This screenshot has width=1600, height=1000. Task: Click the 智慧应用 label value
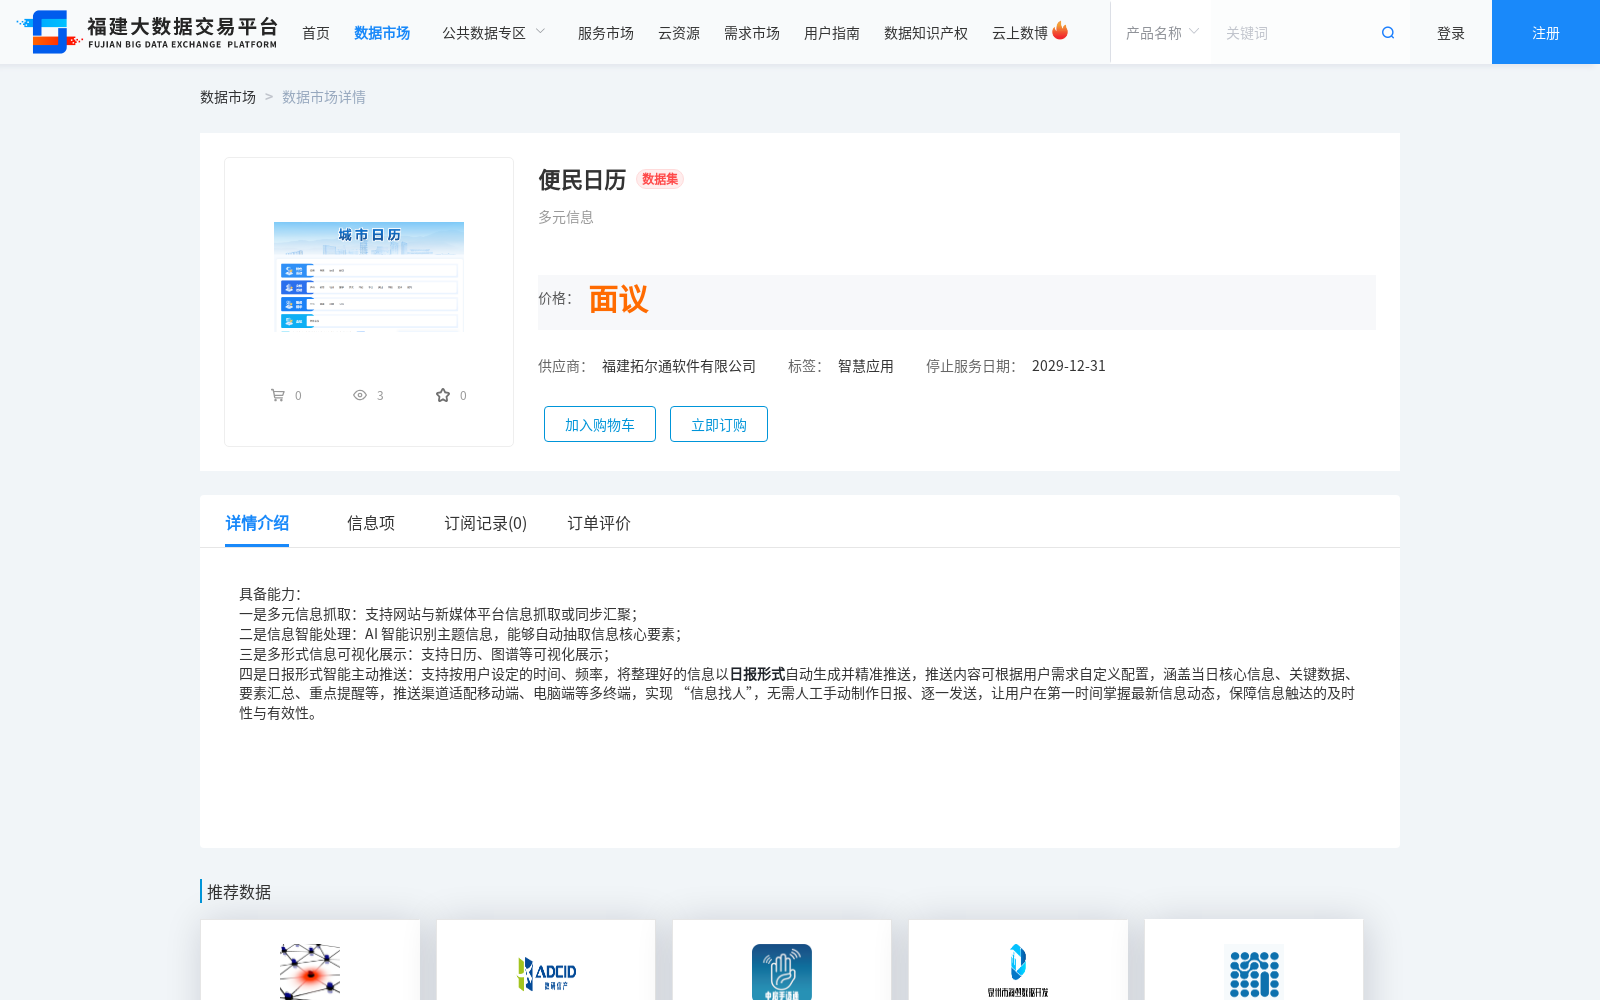[x=866, y=366]
